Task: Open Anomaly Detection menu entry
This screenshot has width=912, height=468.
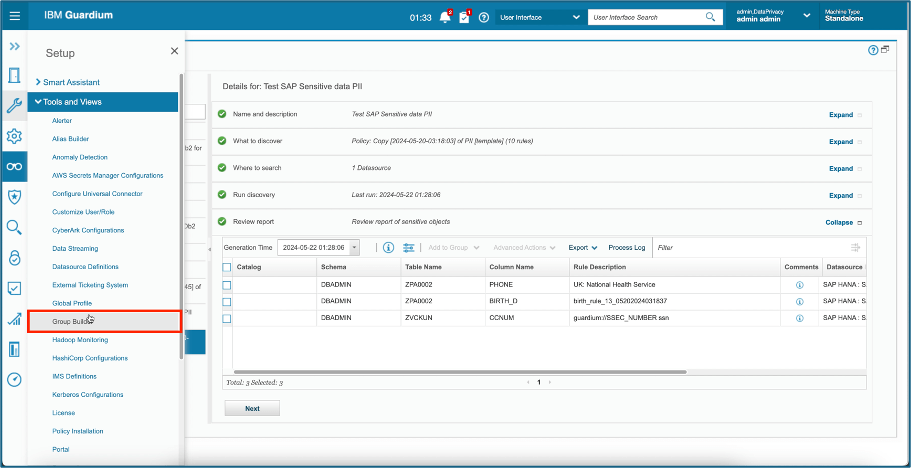Action: pyautogui.click(x=80, y=157)
